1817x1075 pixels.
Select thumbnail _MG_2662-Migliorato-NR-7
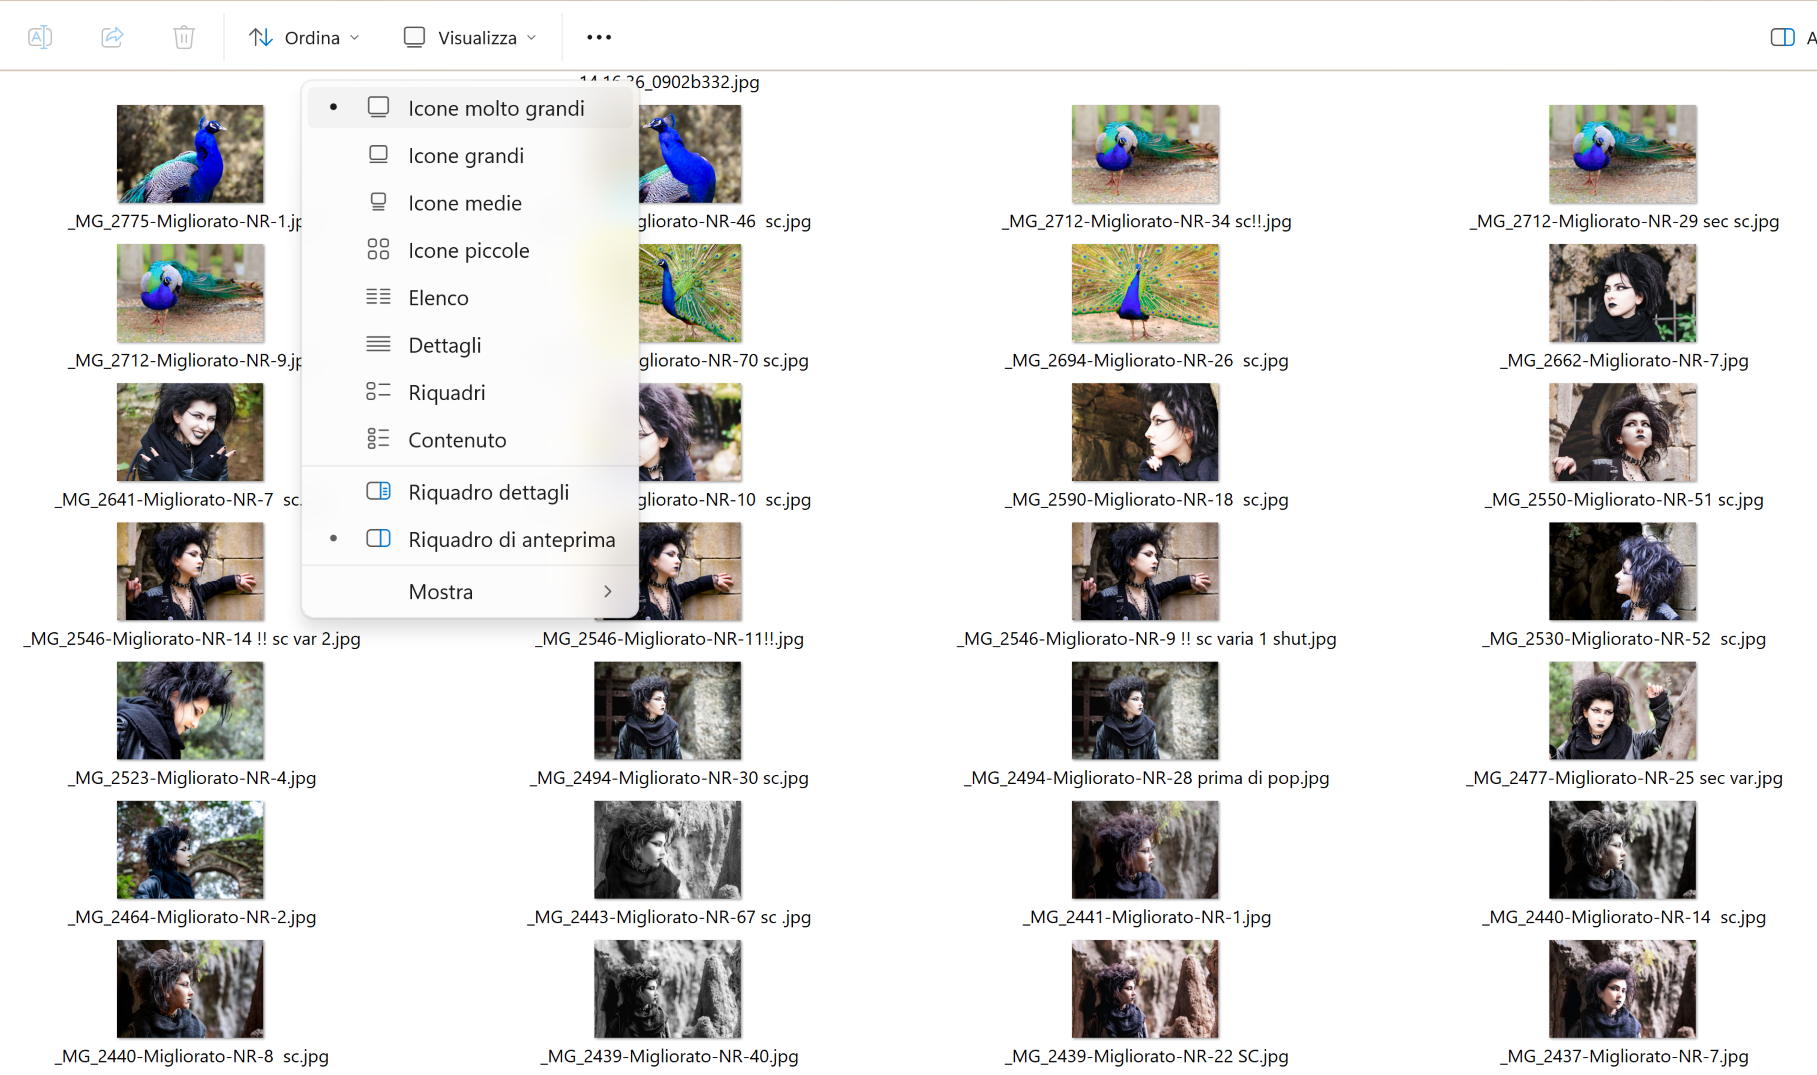[x=1622, y=293]
